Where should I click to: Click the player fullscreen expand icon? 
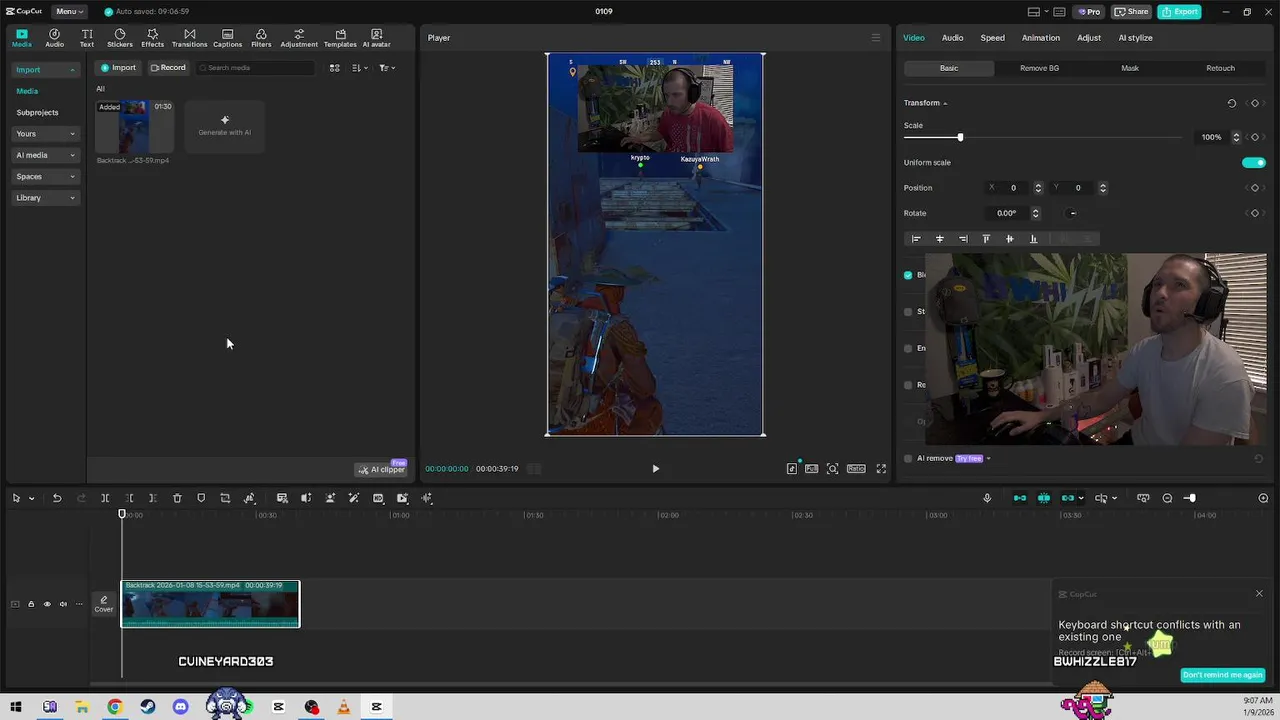coord(881,468)
